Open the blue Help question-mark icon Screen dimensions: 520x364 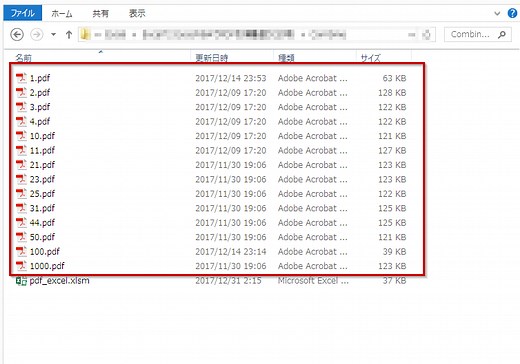(x=512, y=13)
